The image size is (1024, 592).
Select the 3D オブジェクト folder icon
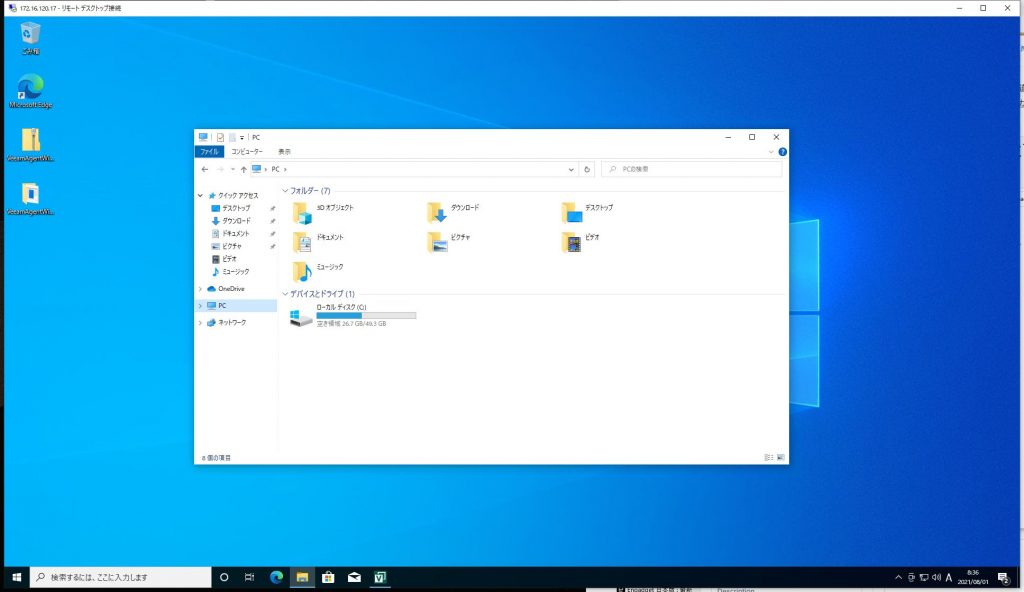coord(302,213)
